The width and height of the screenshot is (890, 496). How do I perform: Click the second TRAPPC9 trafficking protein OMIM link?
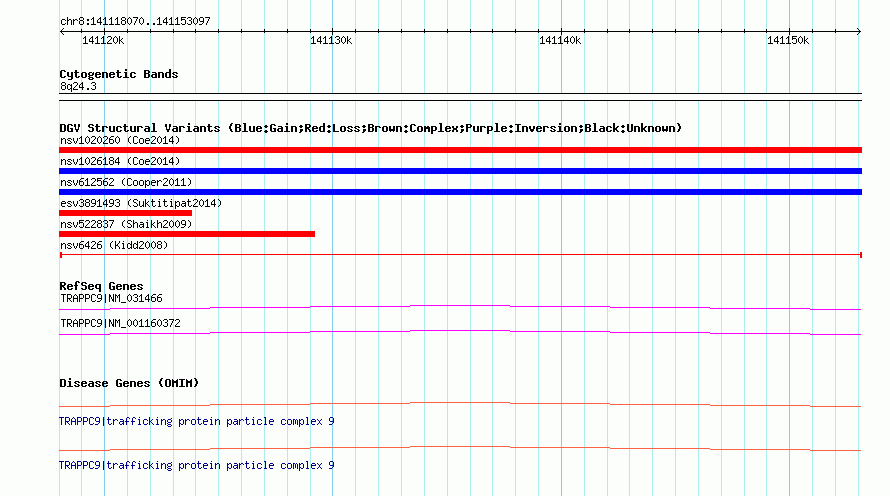[196, 465]
